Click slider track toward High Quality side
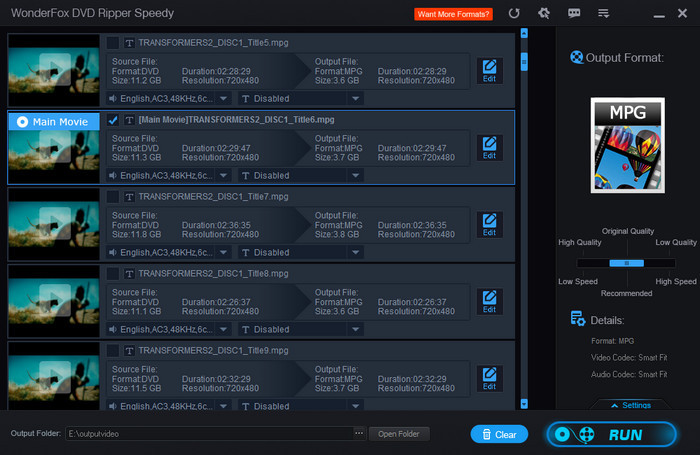Image resolution: width=700 pixels, height=455 pixels. pyautogui.click(x=593, y=263)
